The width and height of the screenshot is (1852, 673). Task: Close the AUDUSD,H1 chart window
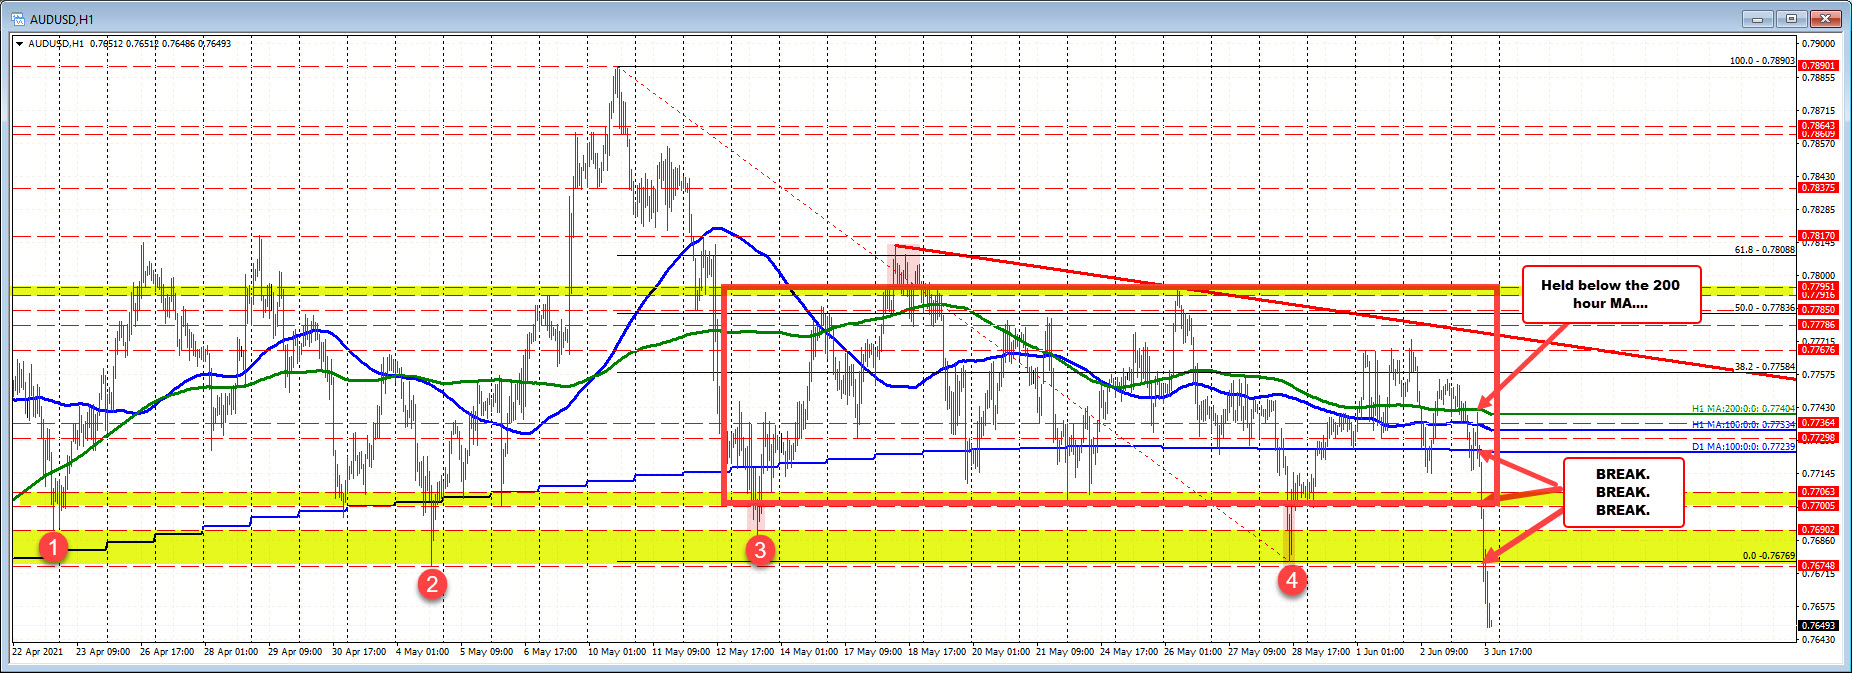pyautogui.click(x=1826, y=19)
